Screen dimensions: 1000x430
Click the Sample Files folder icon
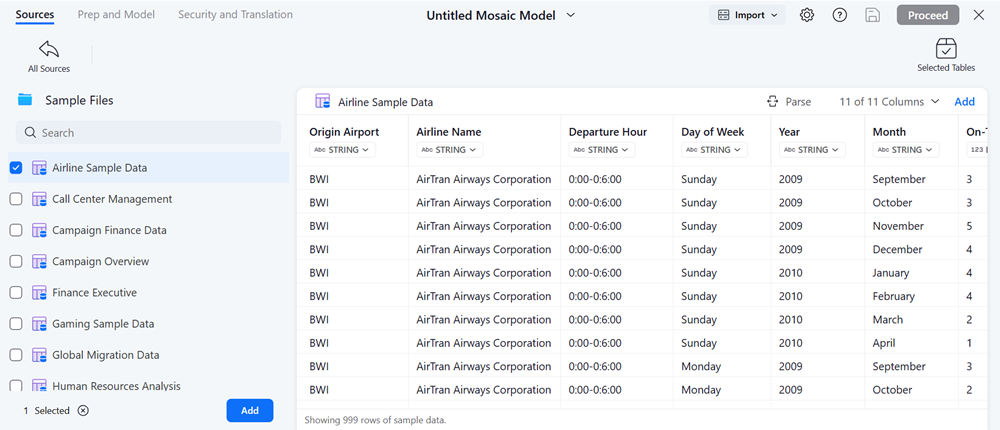pos(25,100)
